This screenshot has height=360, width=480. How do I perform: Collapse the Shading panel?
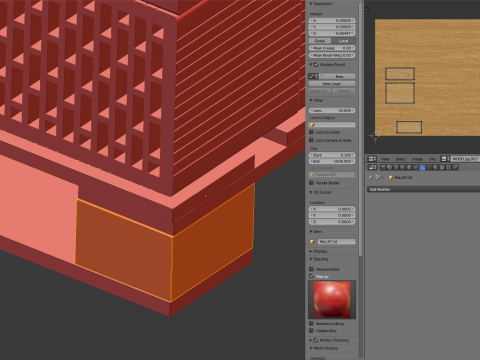(x=311, y=259)
